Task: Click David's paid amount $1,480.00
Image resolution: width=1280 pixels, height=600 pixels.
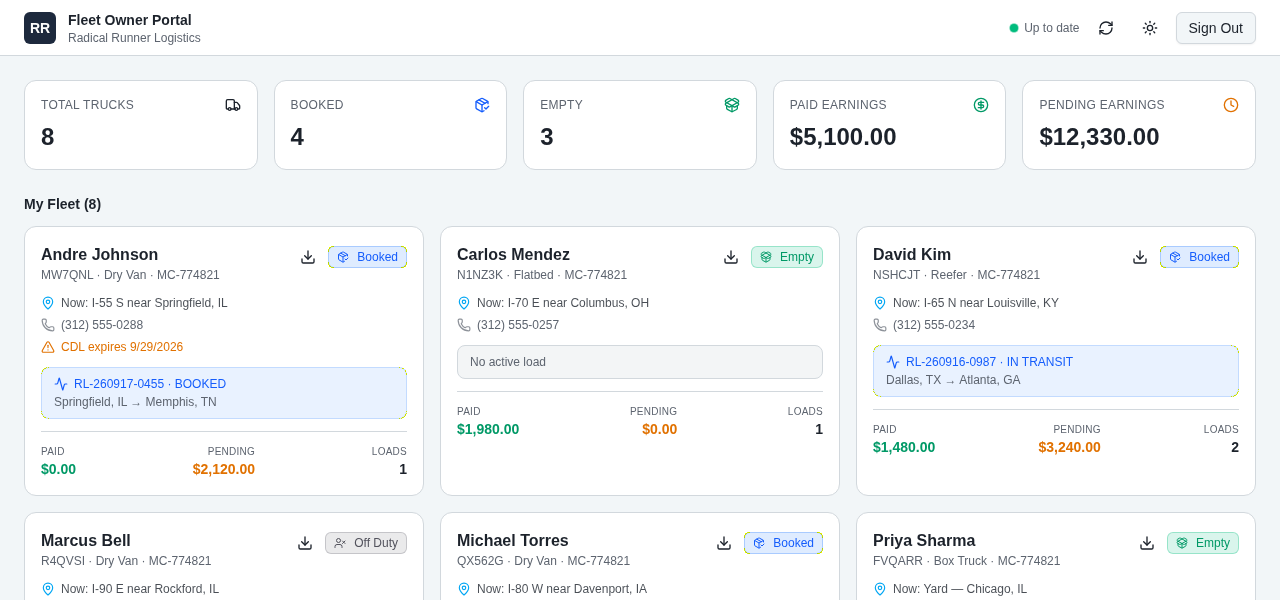Action: point(904,447)
